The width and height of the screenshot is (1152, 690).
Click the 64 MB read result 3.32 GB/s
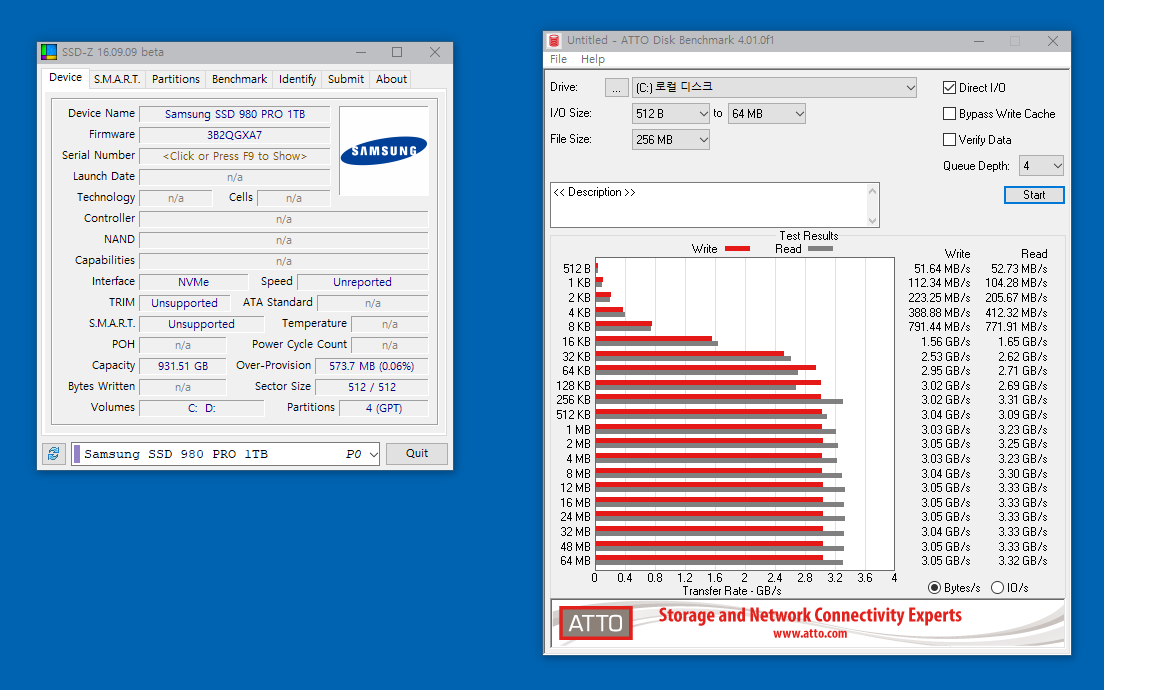click(x=1023, y=561)
